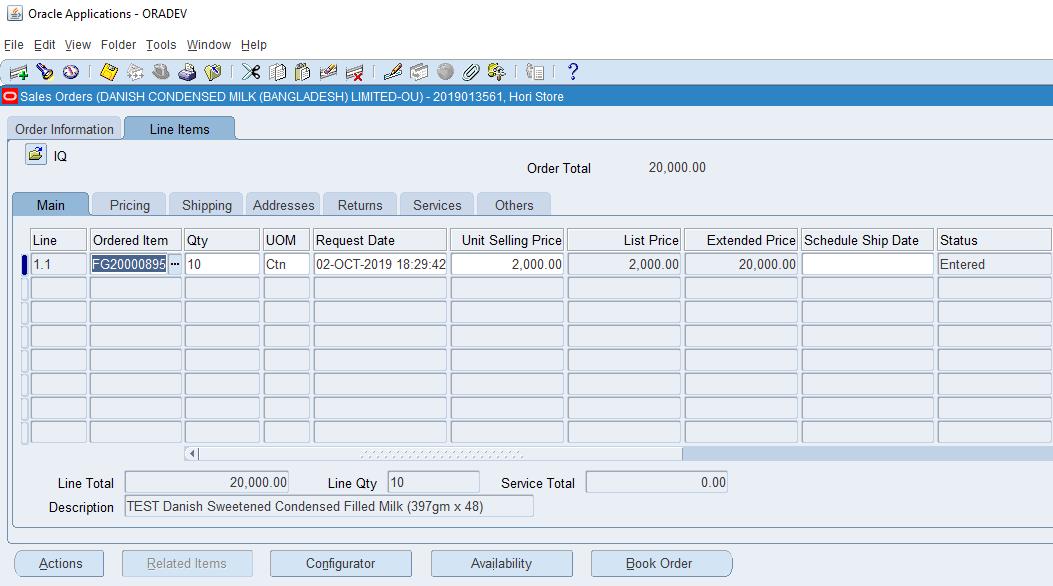Click the Attachments paperclip icon
The width and height of the screenshot is (1053, 586).
coord(471,72)
